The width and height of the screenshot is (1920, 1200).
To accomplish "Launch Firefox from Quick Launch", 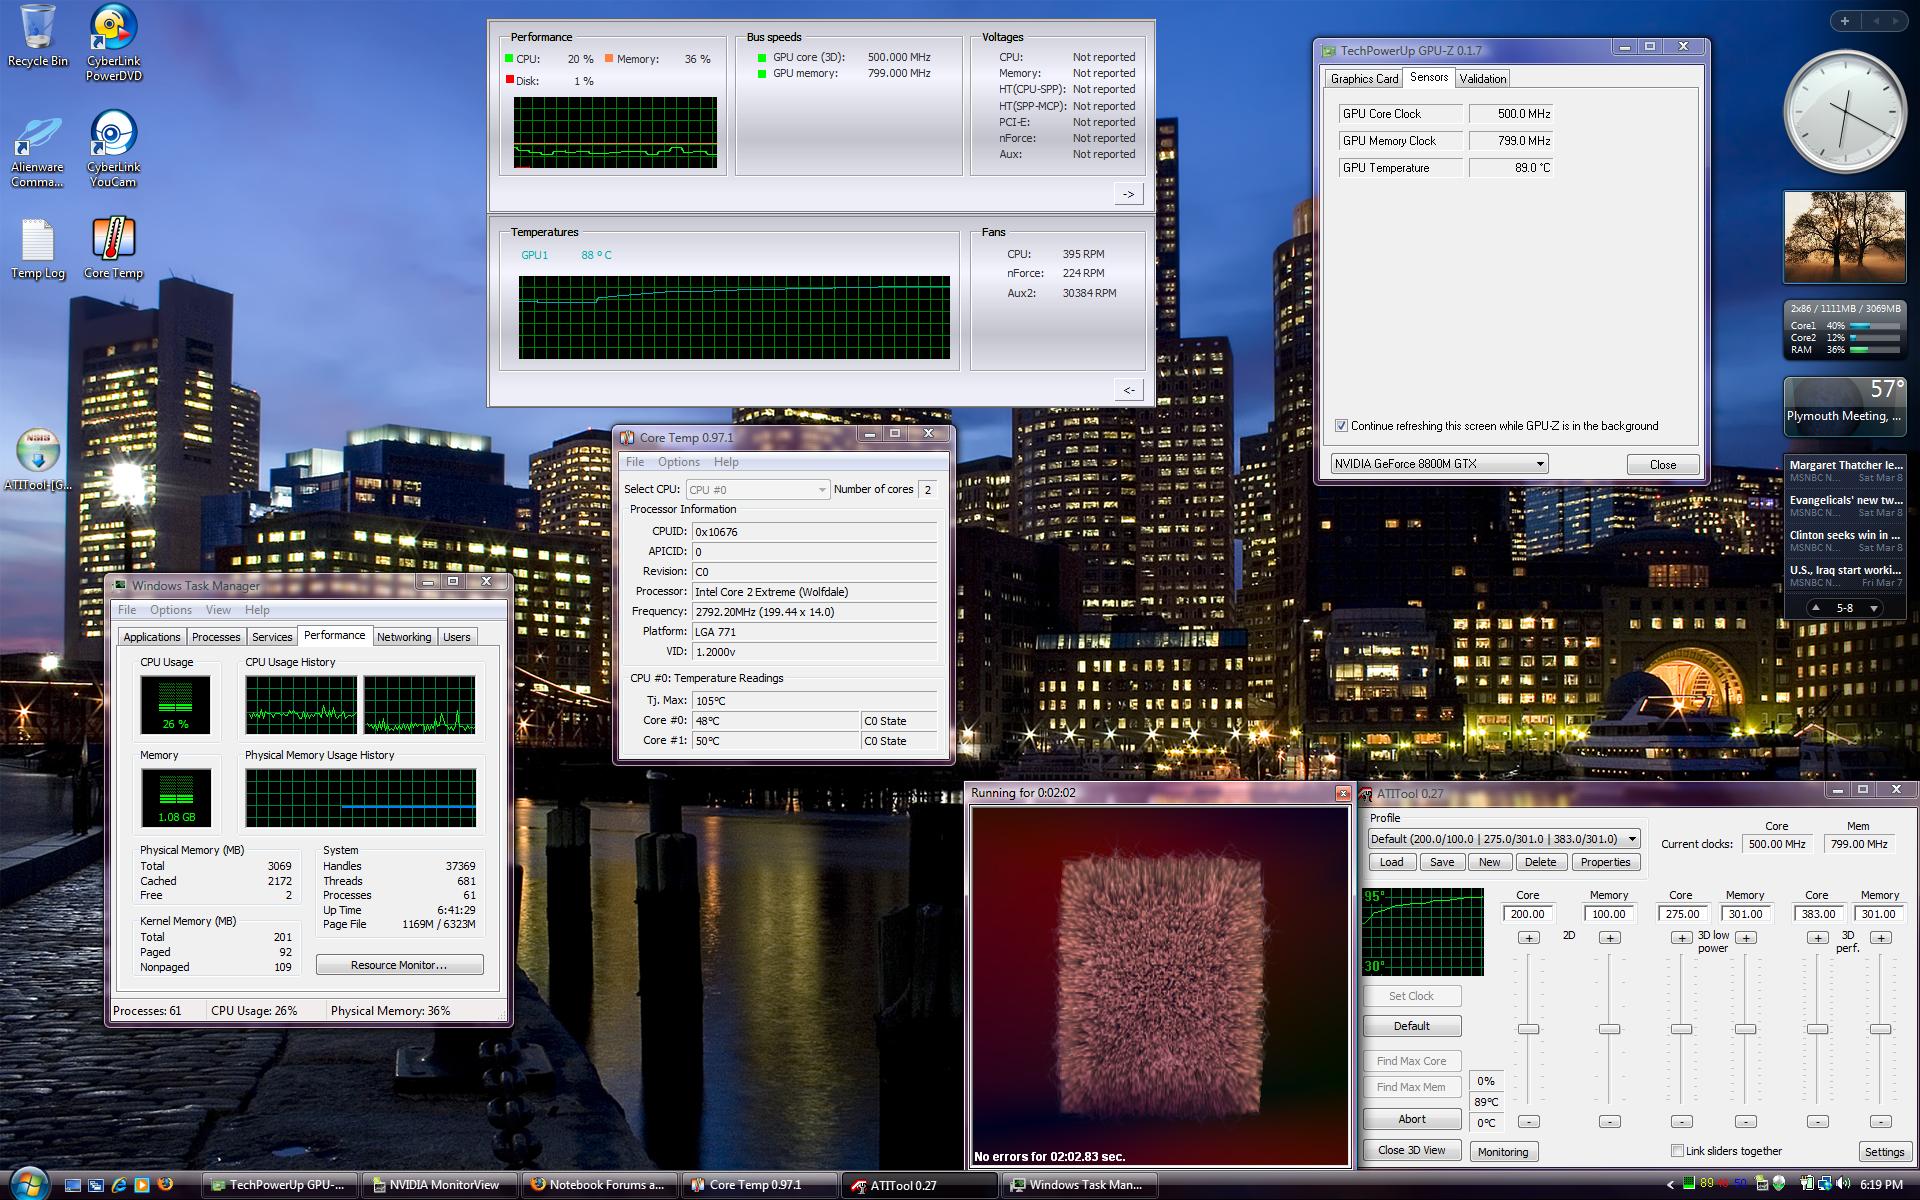I will pyautogui.click(x=165, y=1184).
